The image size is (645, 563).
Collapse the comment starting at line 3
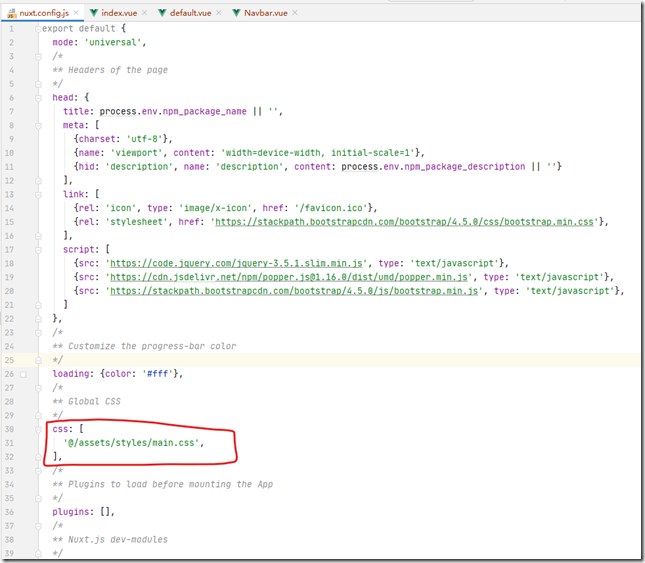pyautogui.click(x=38, y=56)
